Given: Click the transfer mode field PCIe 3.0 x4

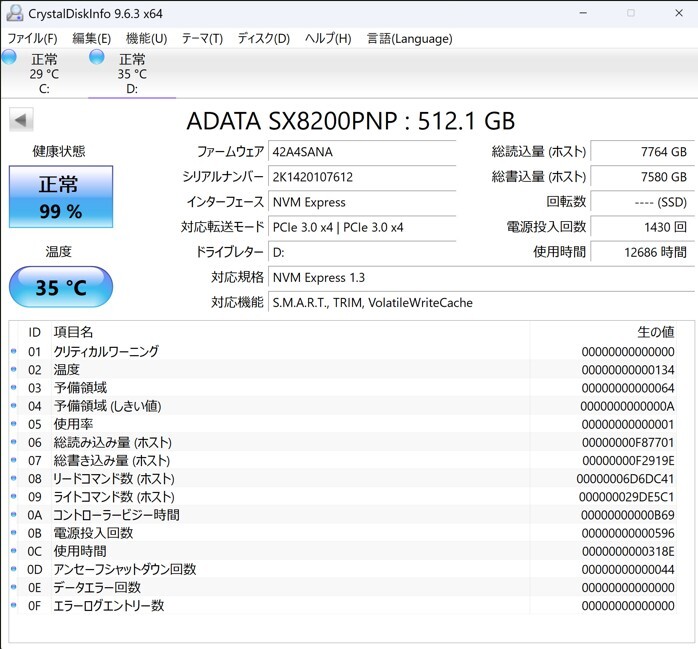Looking at the screenshot, I should point(362,227).
